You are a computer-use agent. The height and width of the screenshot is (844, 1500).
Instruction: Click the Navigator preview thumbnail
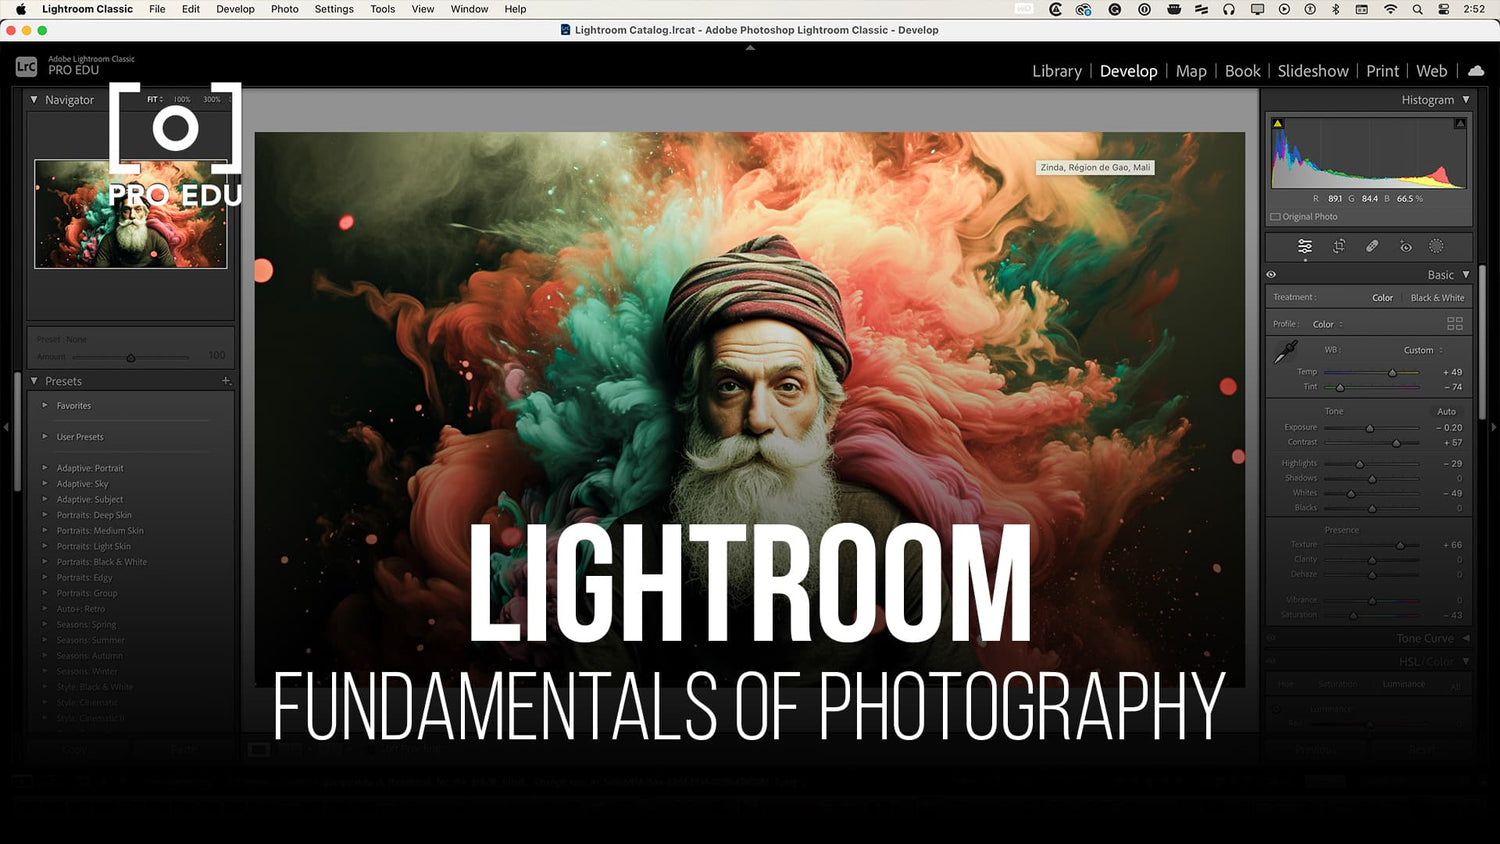pos(130,213)
